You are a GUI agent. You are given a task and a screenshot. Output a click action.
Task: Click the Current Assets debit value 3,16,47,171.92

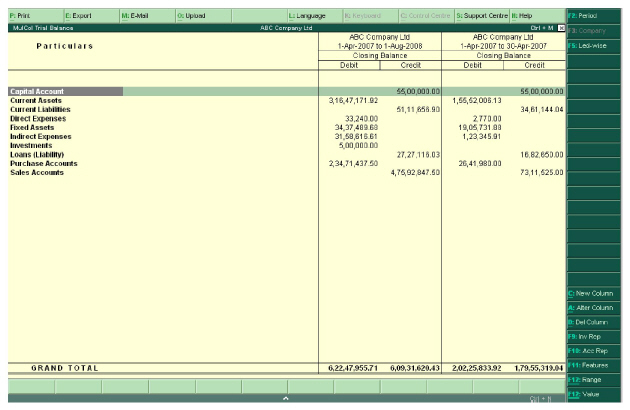tap(353, 100)
